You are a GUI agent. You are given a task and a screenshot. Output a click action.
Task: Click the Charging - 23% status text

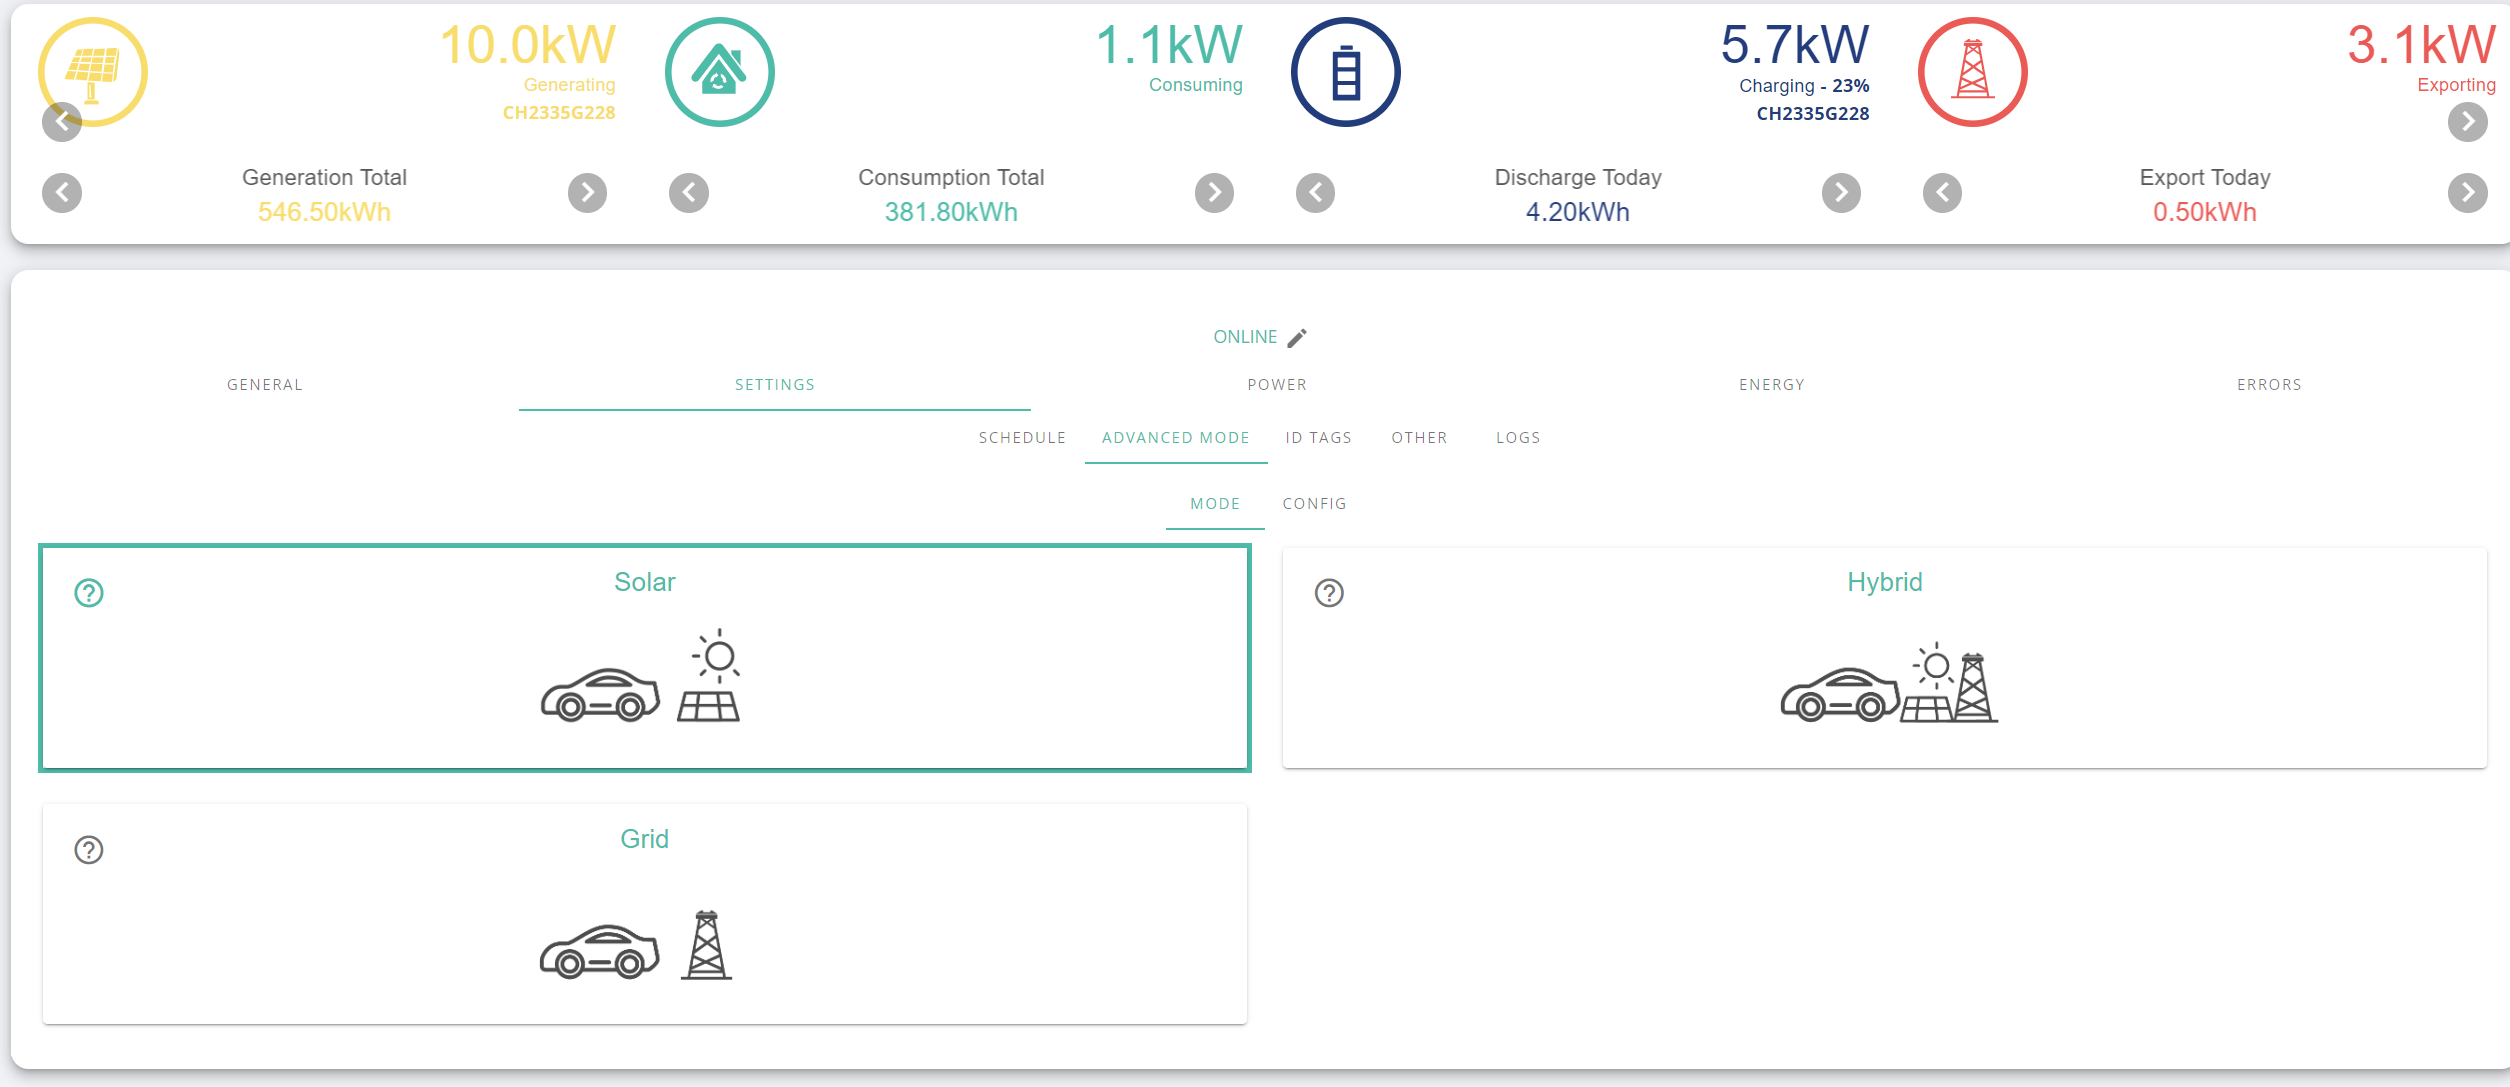[x=1804, y=86]
